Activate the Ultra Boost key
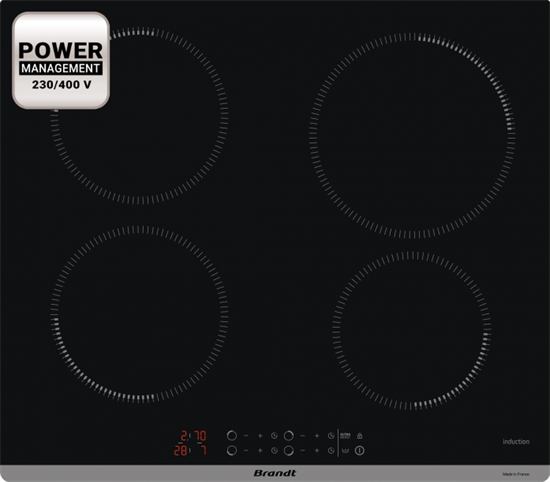The image size is (550, 482). [345, 436]
